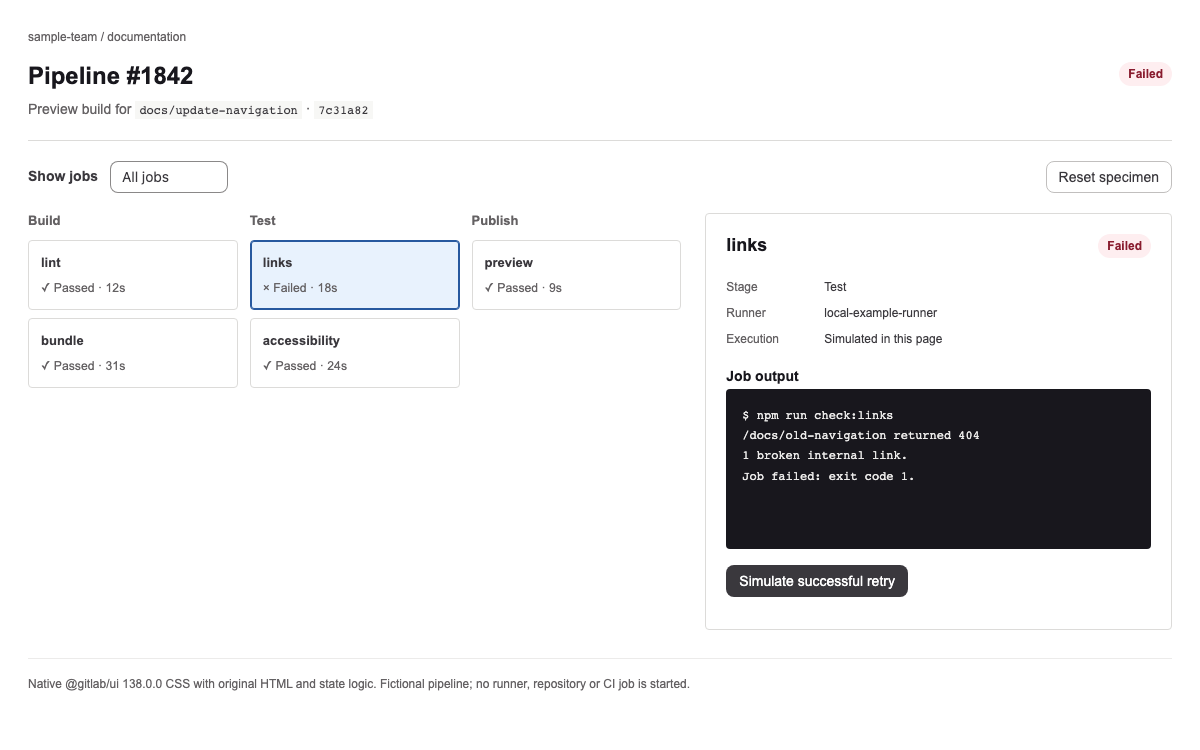
Task: Click the Build stage heading
Action: (44, 220)
